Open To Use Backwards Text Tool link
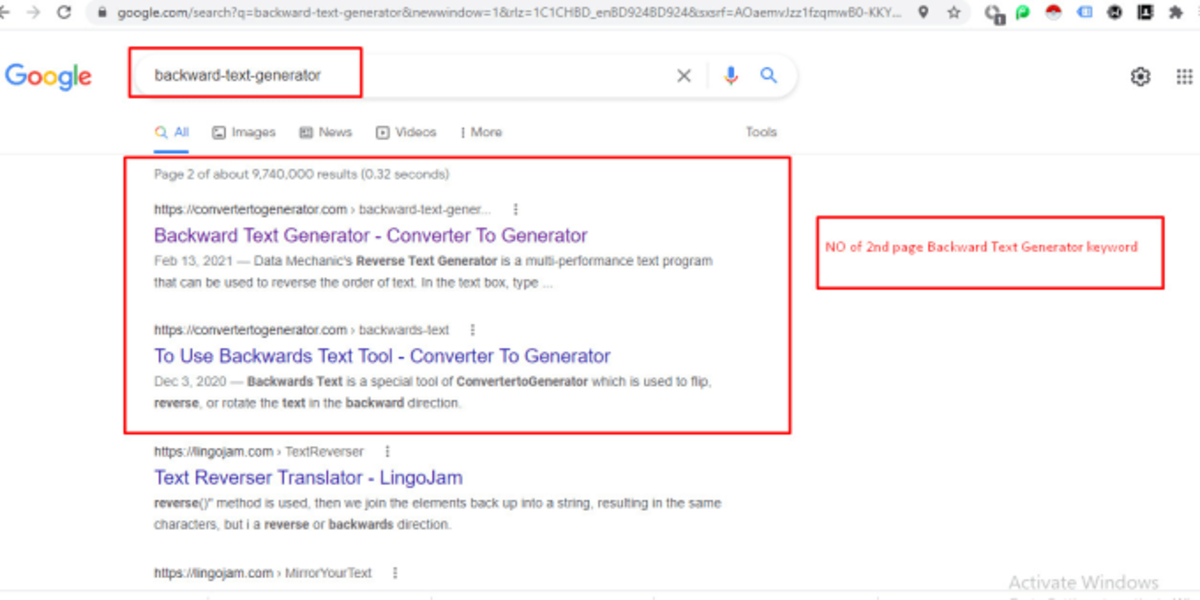The height and width of the screenshot is (600, 1200). [x=382, y=356]
